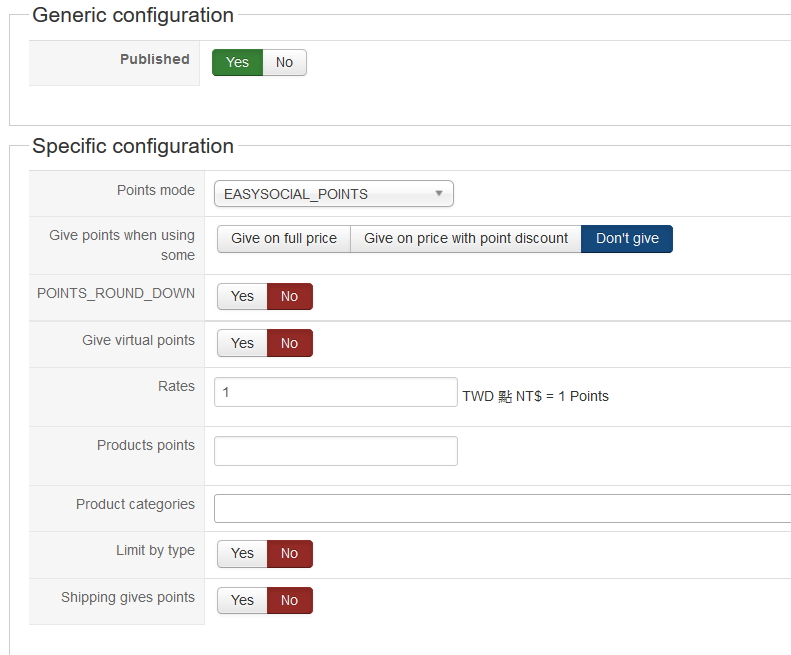Enable Limit by type with Yes
This screenshot has height=655, width=791.
point(242,553)
